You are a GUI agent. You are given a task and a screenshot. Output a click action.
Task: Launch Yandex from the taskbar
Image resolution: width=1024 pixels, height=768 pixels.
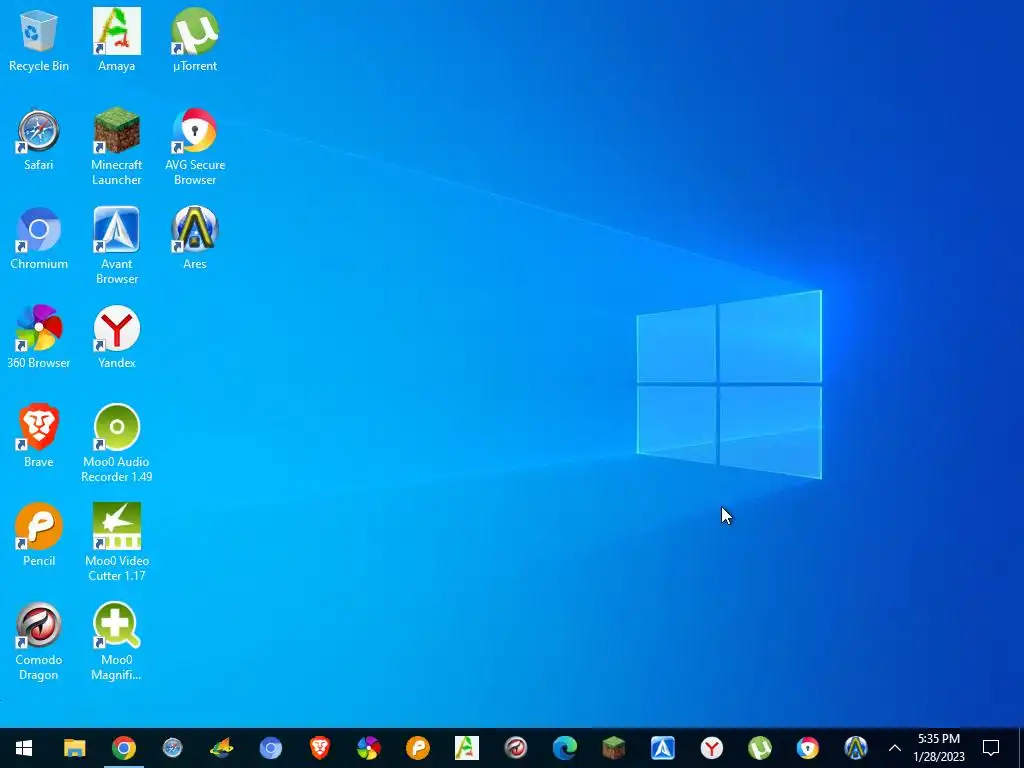coord(711,748)
